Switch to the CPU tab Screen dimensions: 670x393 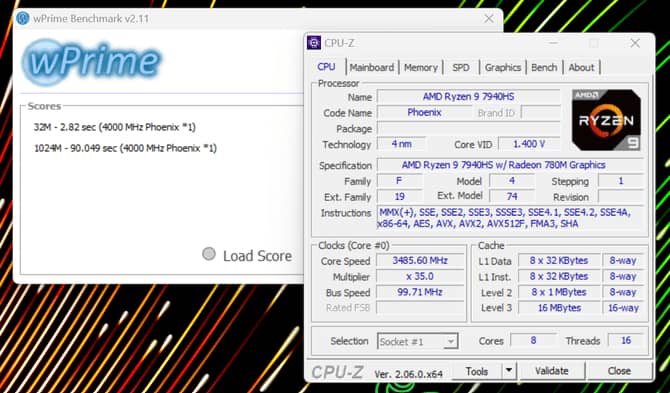click(x=326, y=67)
